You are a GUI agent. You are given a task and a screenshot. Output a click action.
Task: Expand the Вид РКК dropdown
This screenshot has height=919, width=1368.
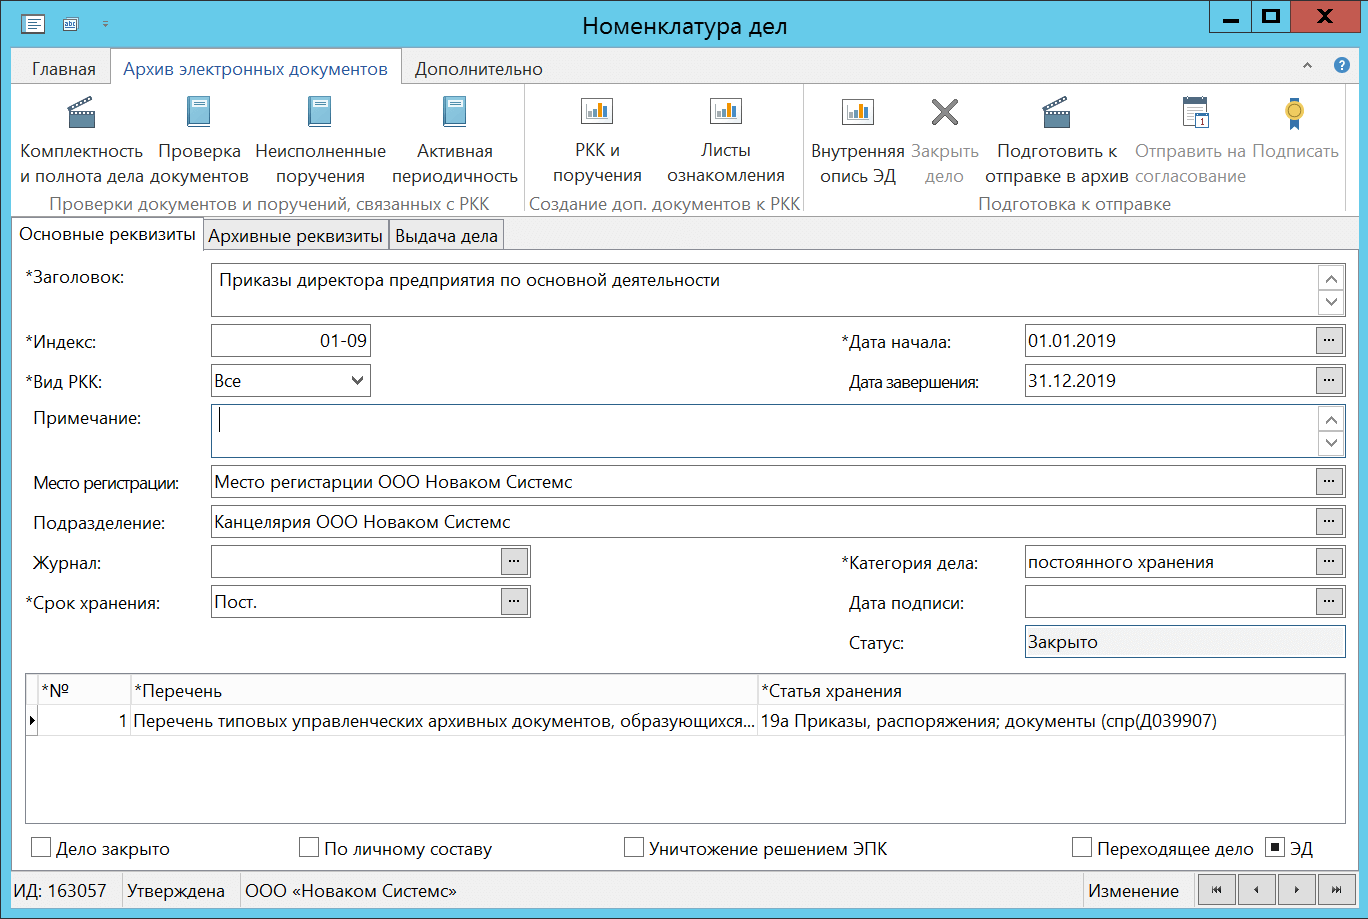(x=357, y=381)
